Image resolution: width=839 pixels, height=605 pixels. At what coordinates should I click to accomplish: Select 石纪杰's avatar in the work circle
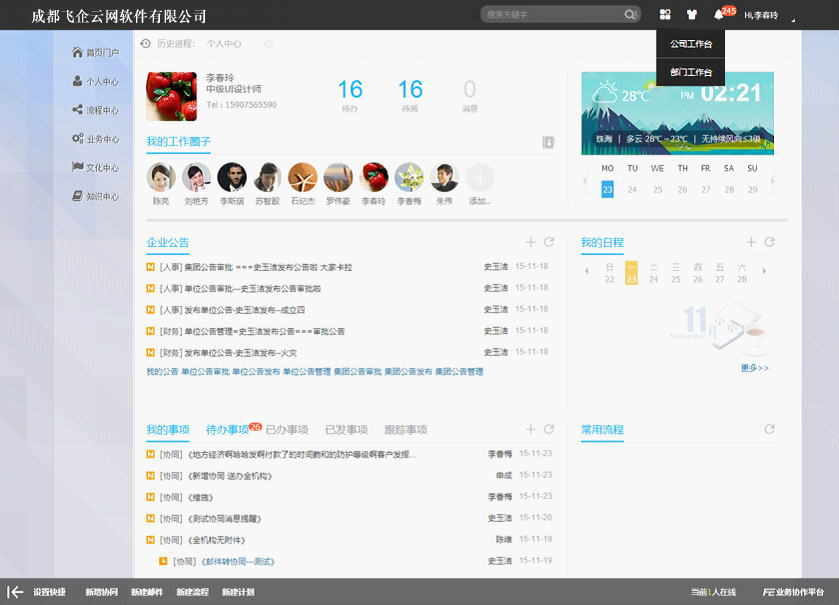pyautogui.click(x=303, y=177)
